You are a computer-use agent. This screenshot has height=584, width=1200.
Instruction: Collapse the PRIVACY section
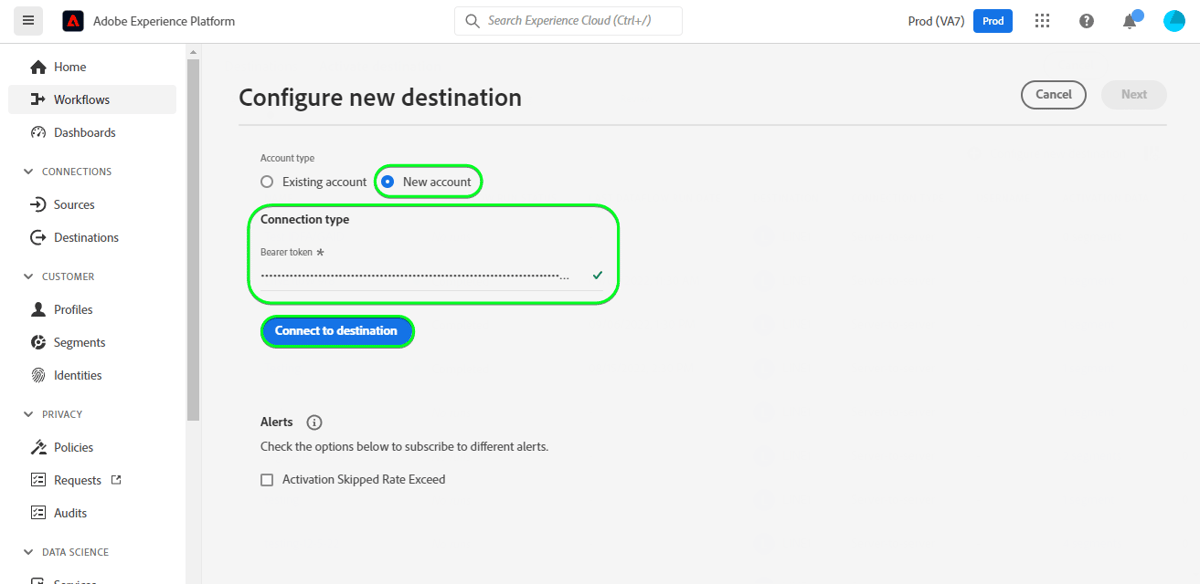point(28,413)
